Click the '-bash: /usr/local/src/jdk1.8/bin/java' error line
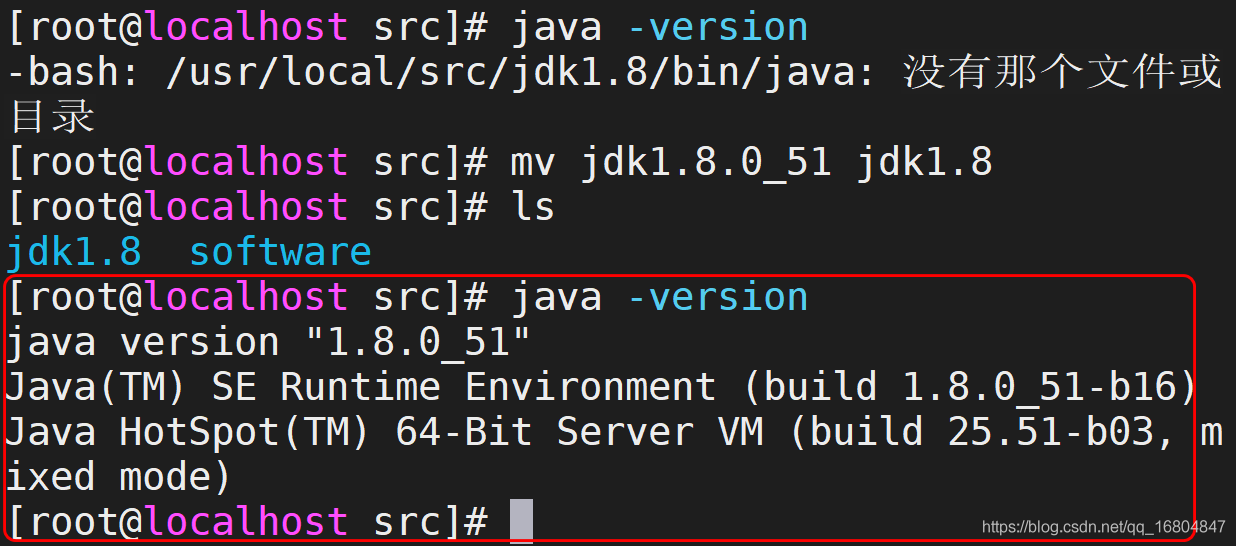The image size is (1236, 546). 614,73
